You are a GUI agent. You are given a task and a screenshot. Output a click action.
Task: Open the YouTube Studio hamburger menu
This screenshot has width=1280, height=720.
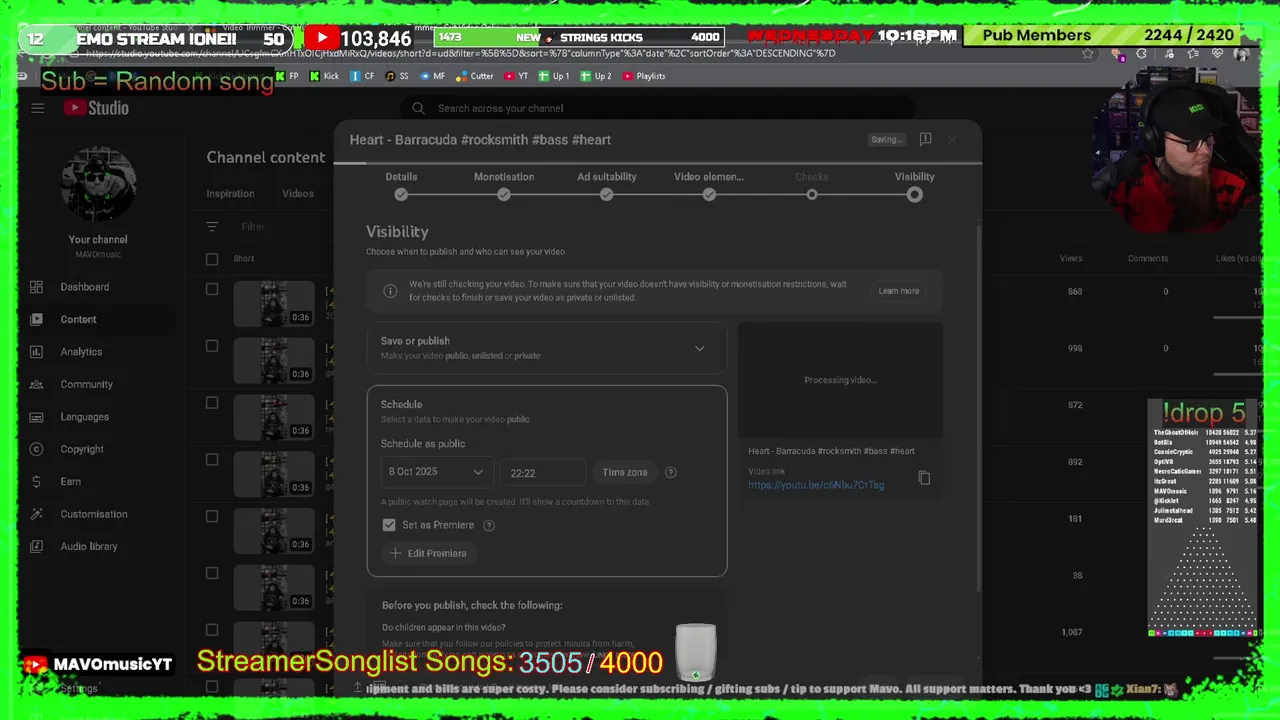[37, 108]
